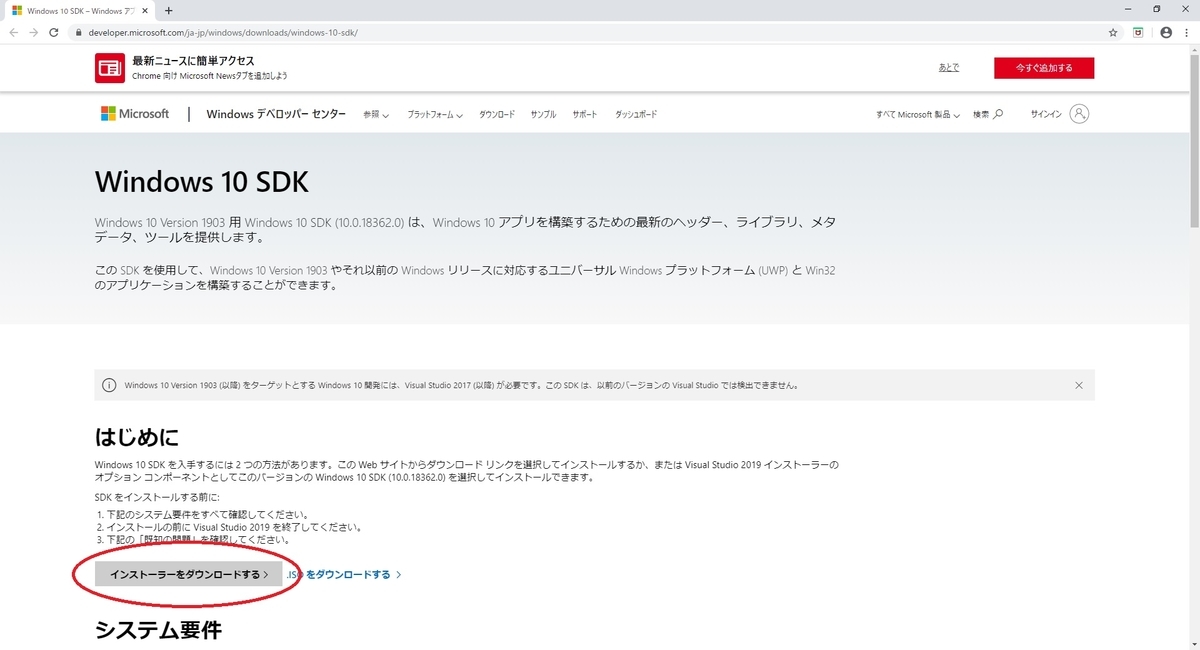Expand すべて Microsoft 製品 dropdown

[x=918, y=115]
